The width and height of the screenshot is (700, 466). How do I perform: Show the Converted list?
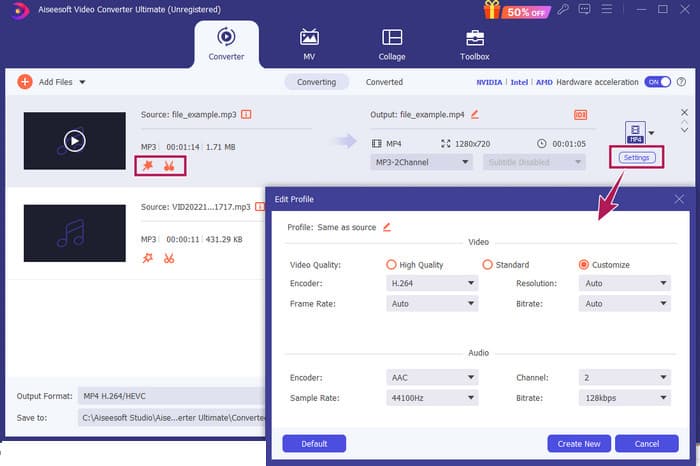tap(384, 82)
